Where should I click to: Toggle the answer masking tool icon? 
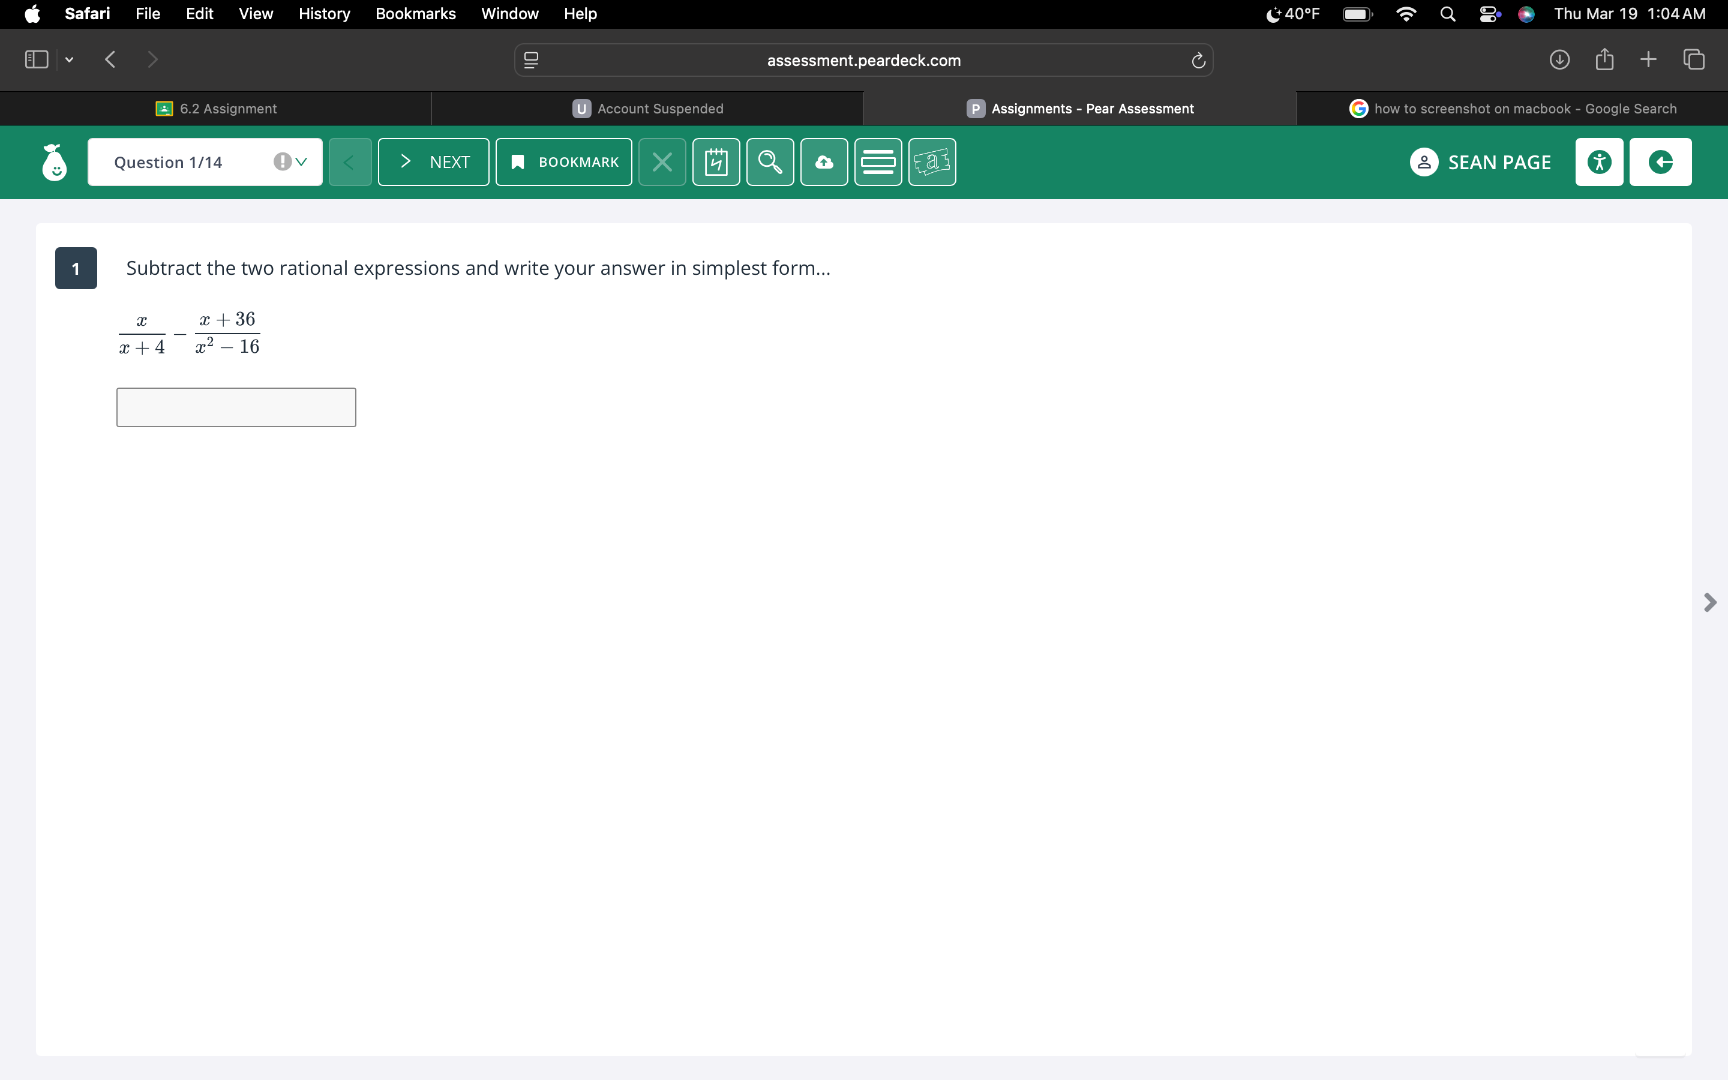coord(932,162)
